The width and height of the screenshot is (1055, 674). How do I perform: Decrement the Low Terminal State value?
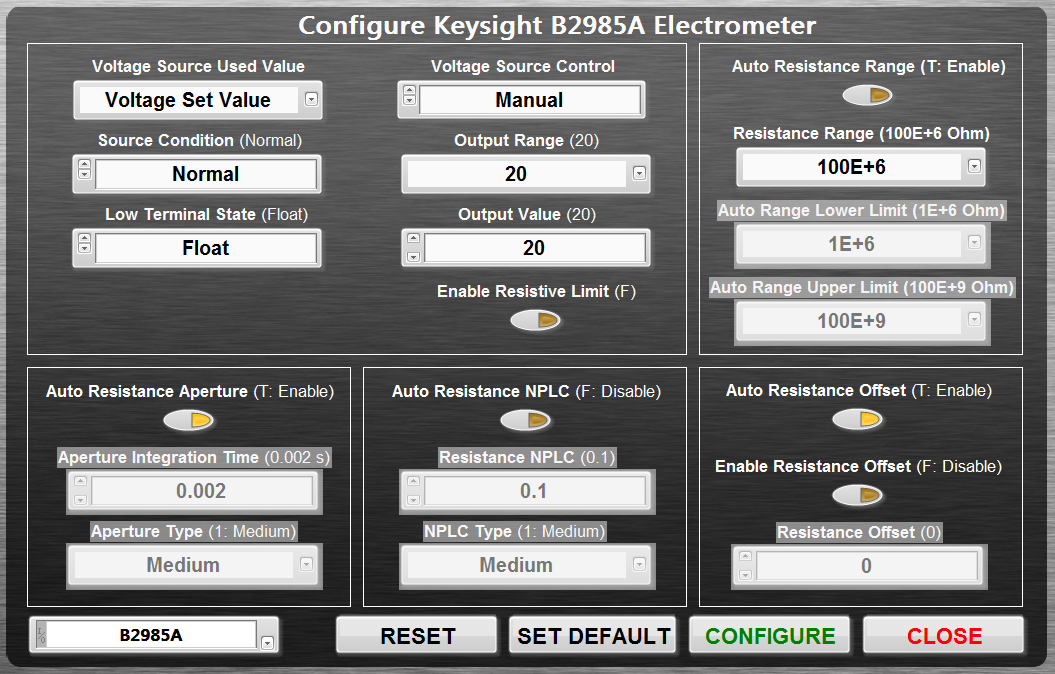click(84, 248)
